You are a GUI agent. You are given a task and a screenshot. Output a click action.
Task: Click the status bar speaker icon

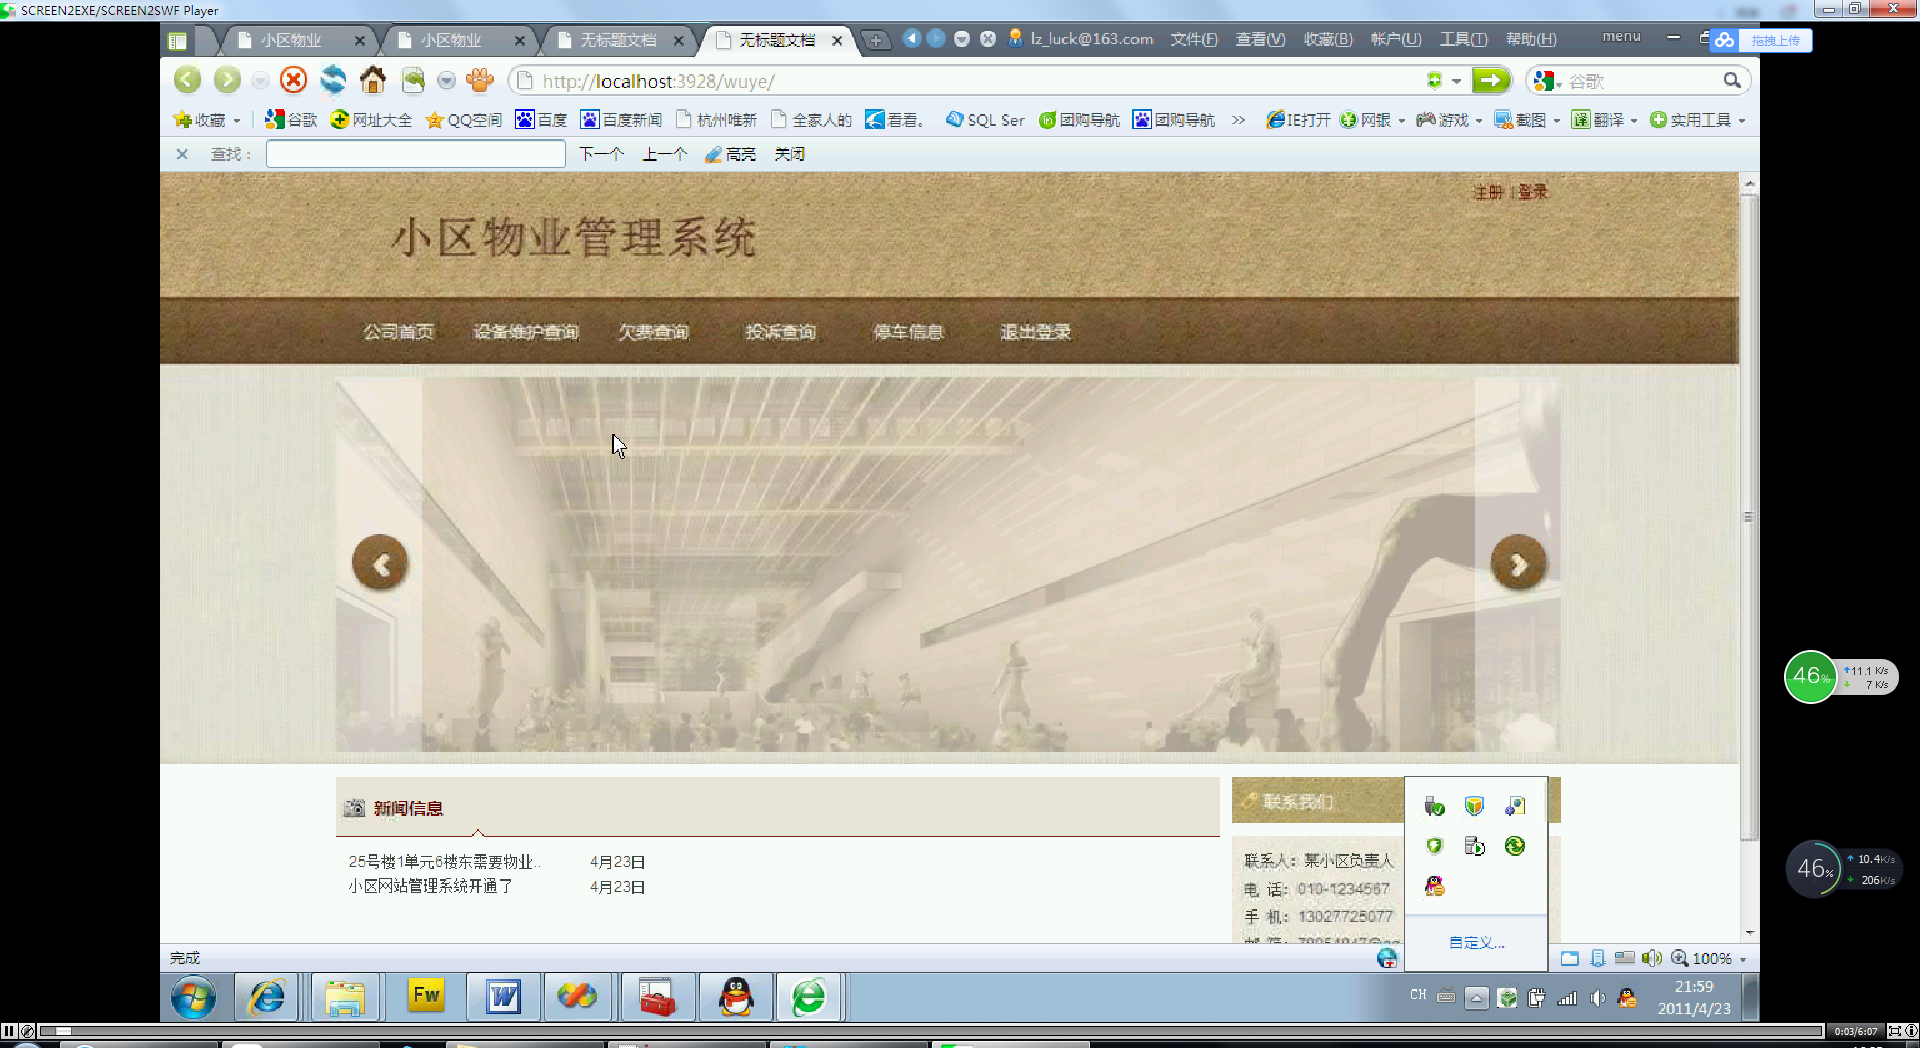tap(1651, 958)
